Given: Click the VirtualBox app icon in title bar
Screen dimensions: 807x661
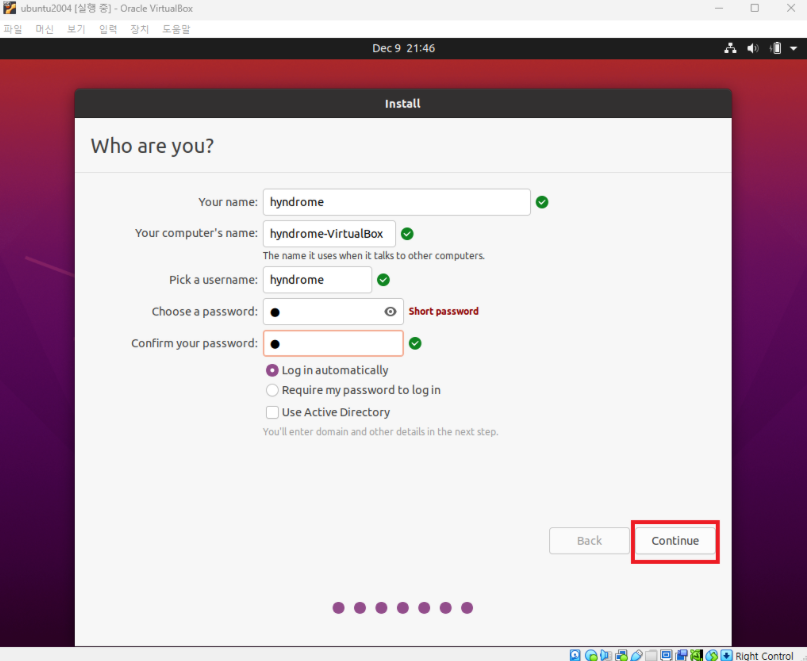Looking at the screenshot, I should 9,8.
